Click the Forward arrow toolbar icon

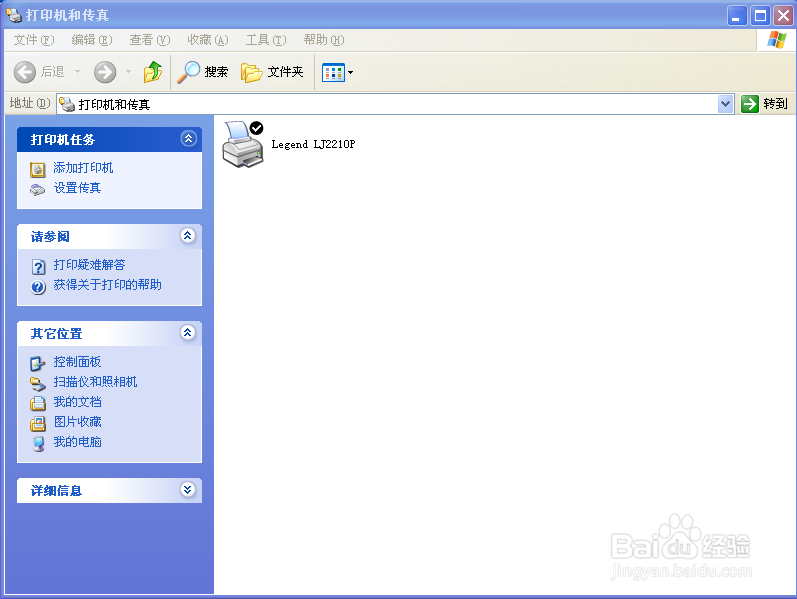pyautogui.click(x=105, y=72)
